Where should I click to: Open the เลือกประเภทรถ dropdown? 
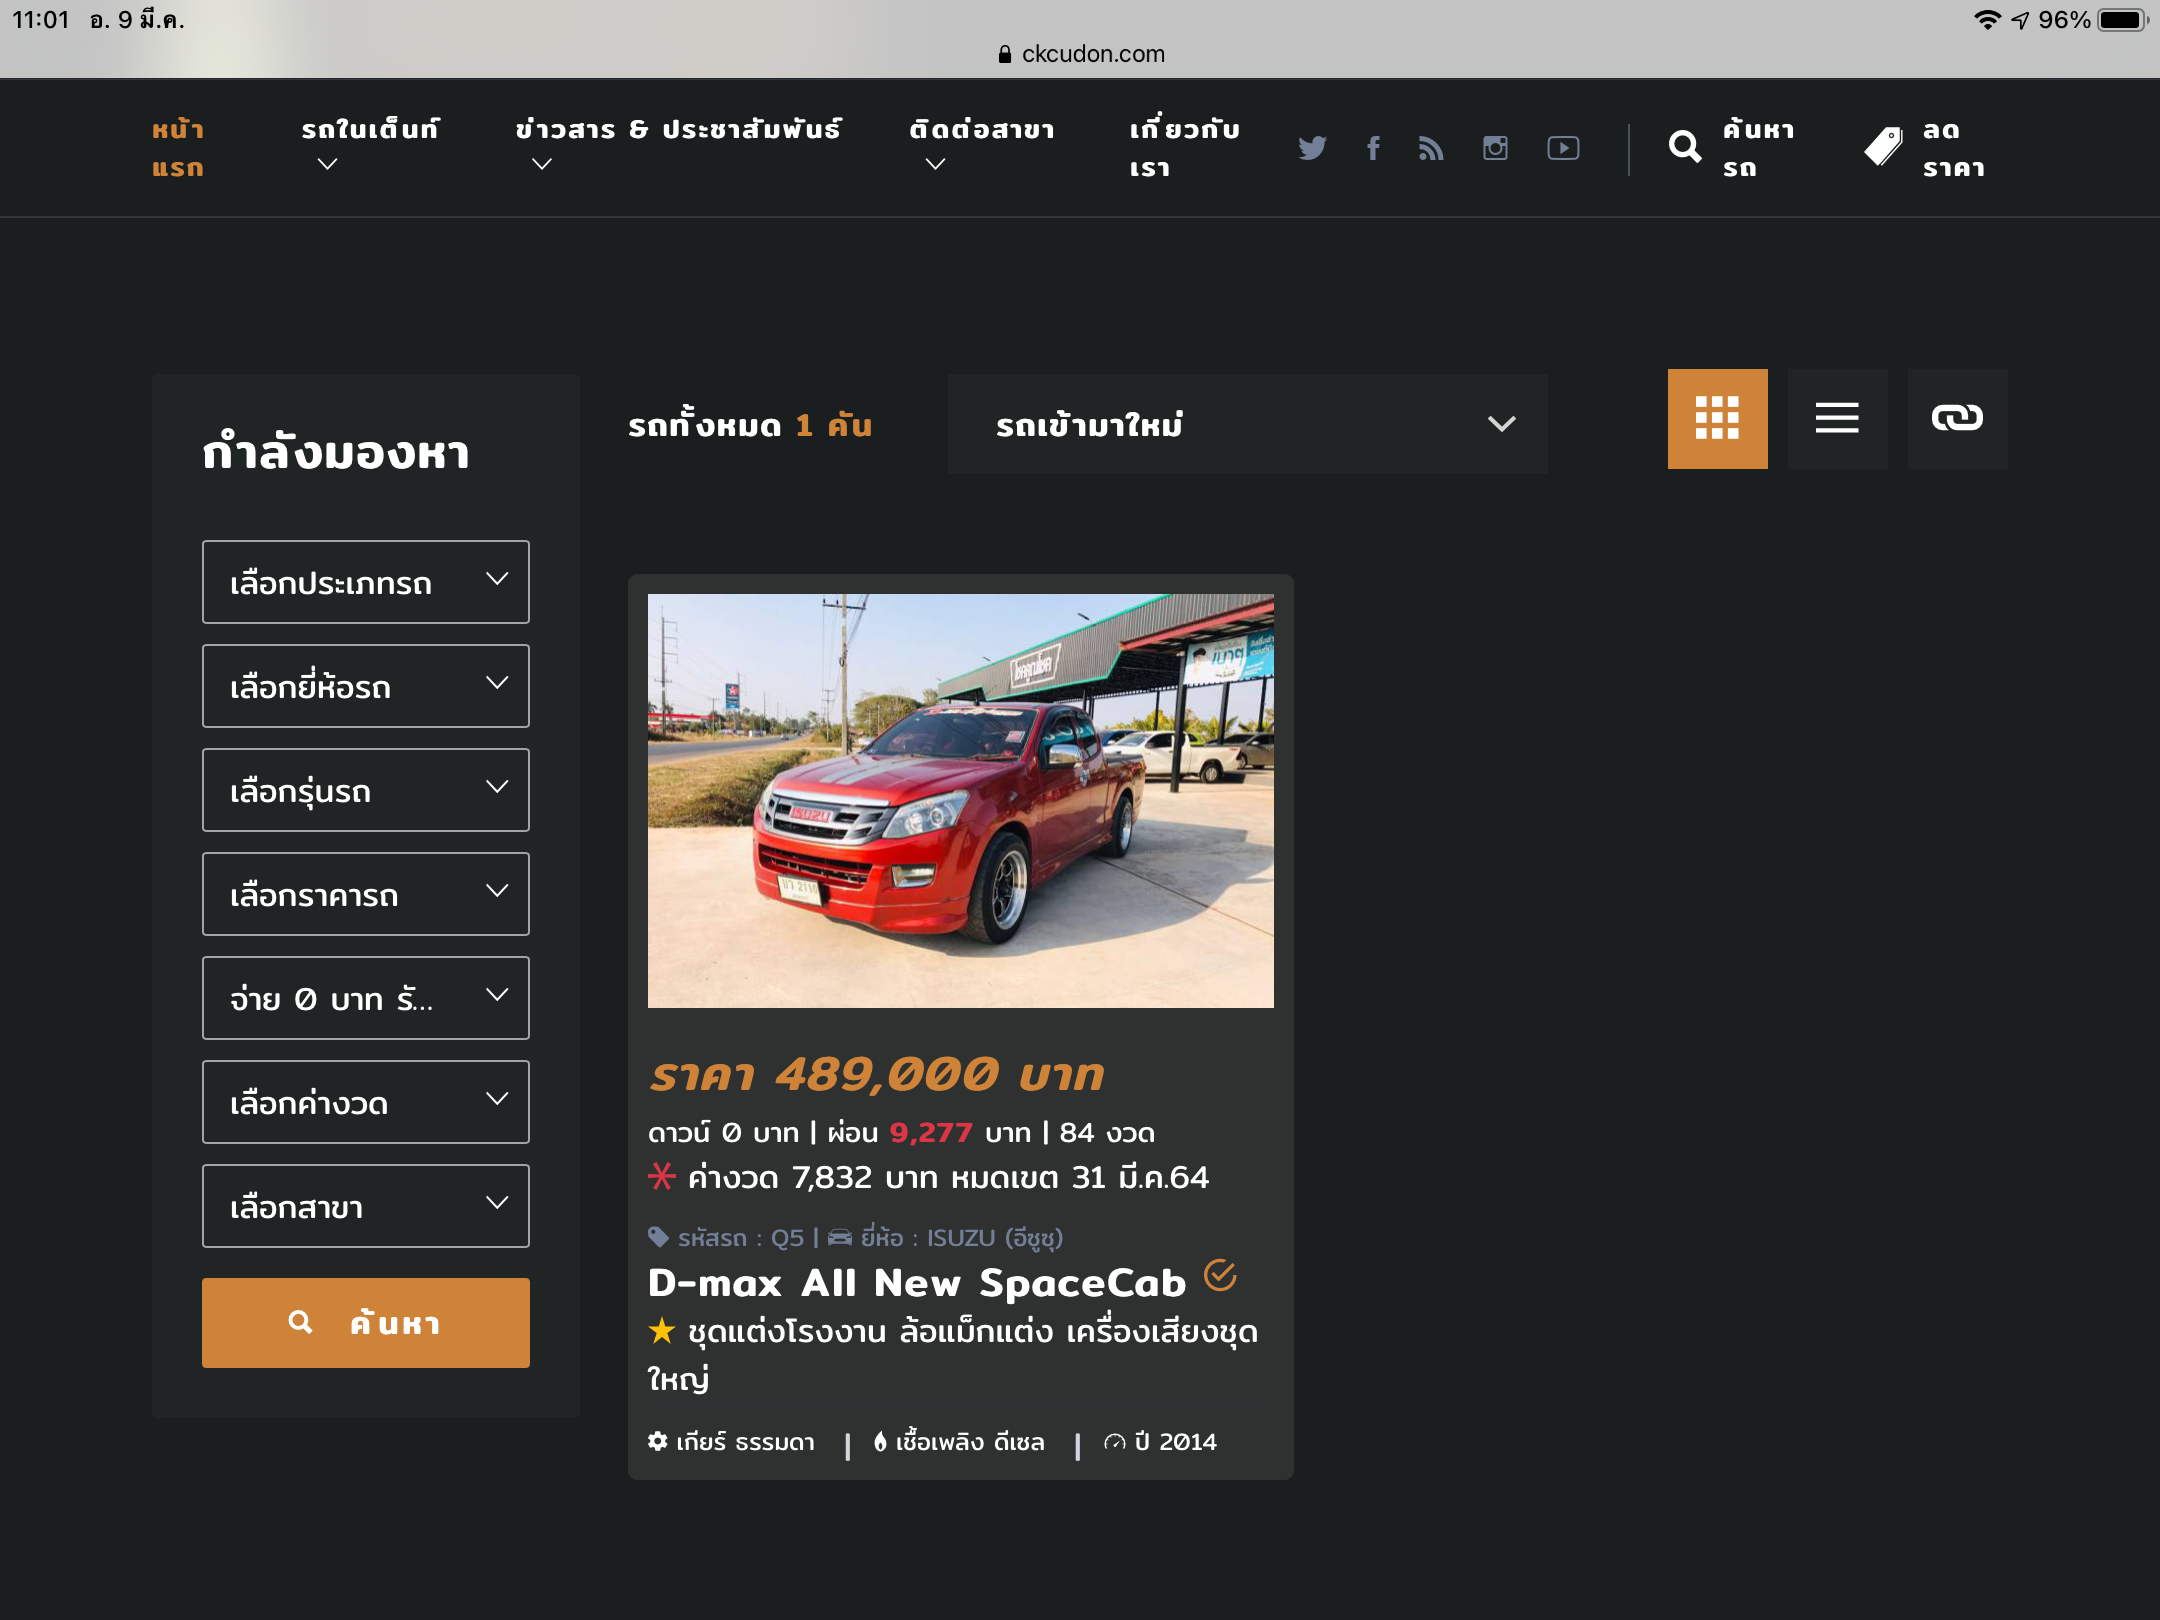[366, 582]
